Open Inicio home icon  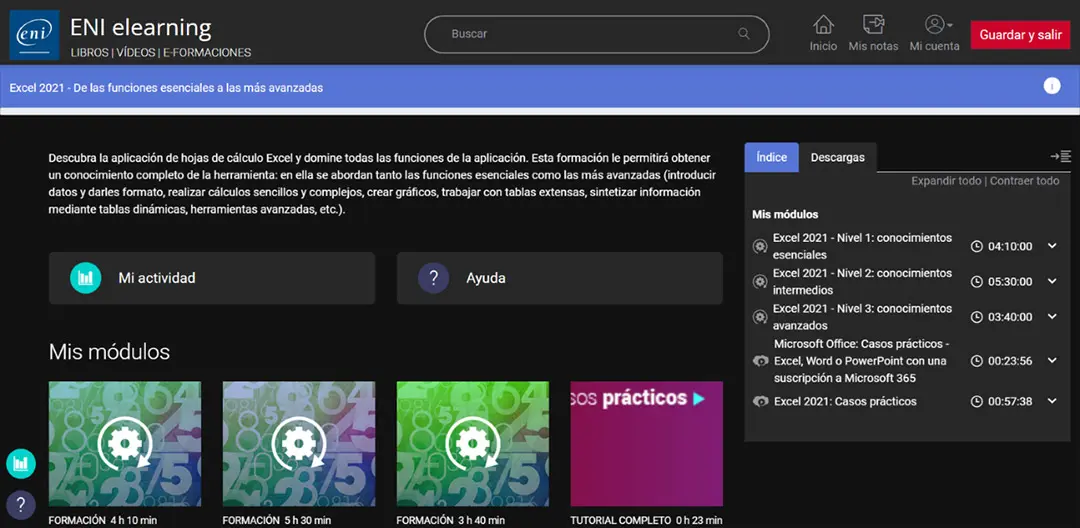point(823,25)
